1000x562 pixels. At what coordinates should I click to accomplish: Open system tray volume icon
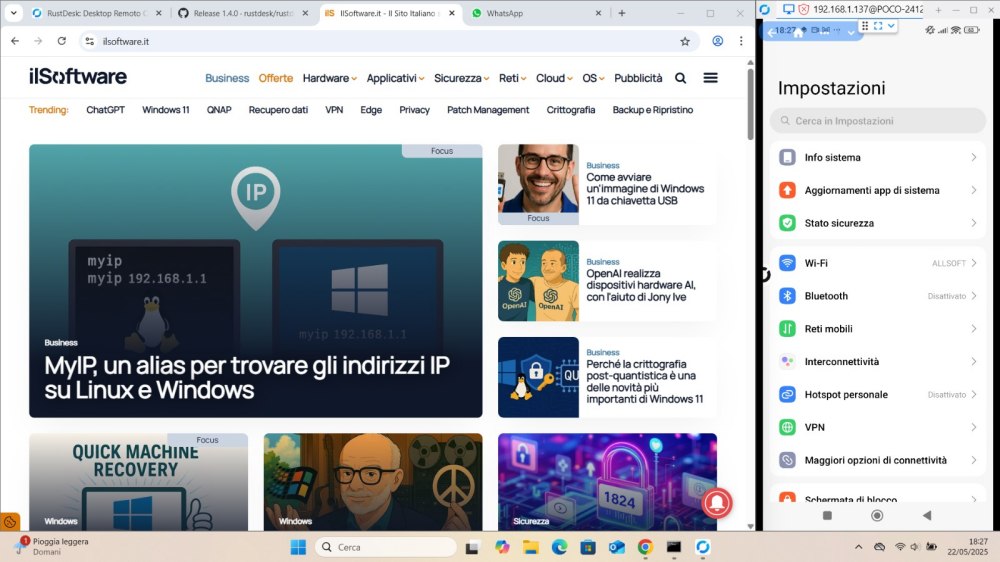click(915, 547)
